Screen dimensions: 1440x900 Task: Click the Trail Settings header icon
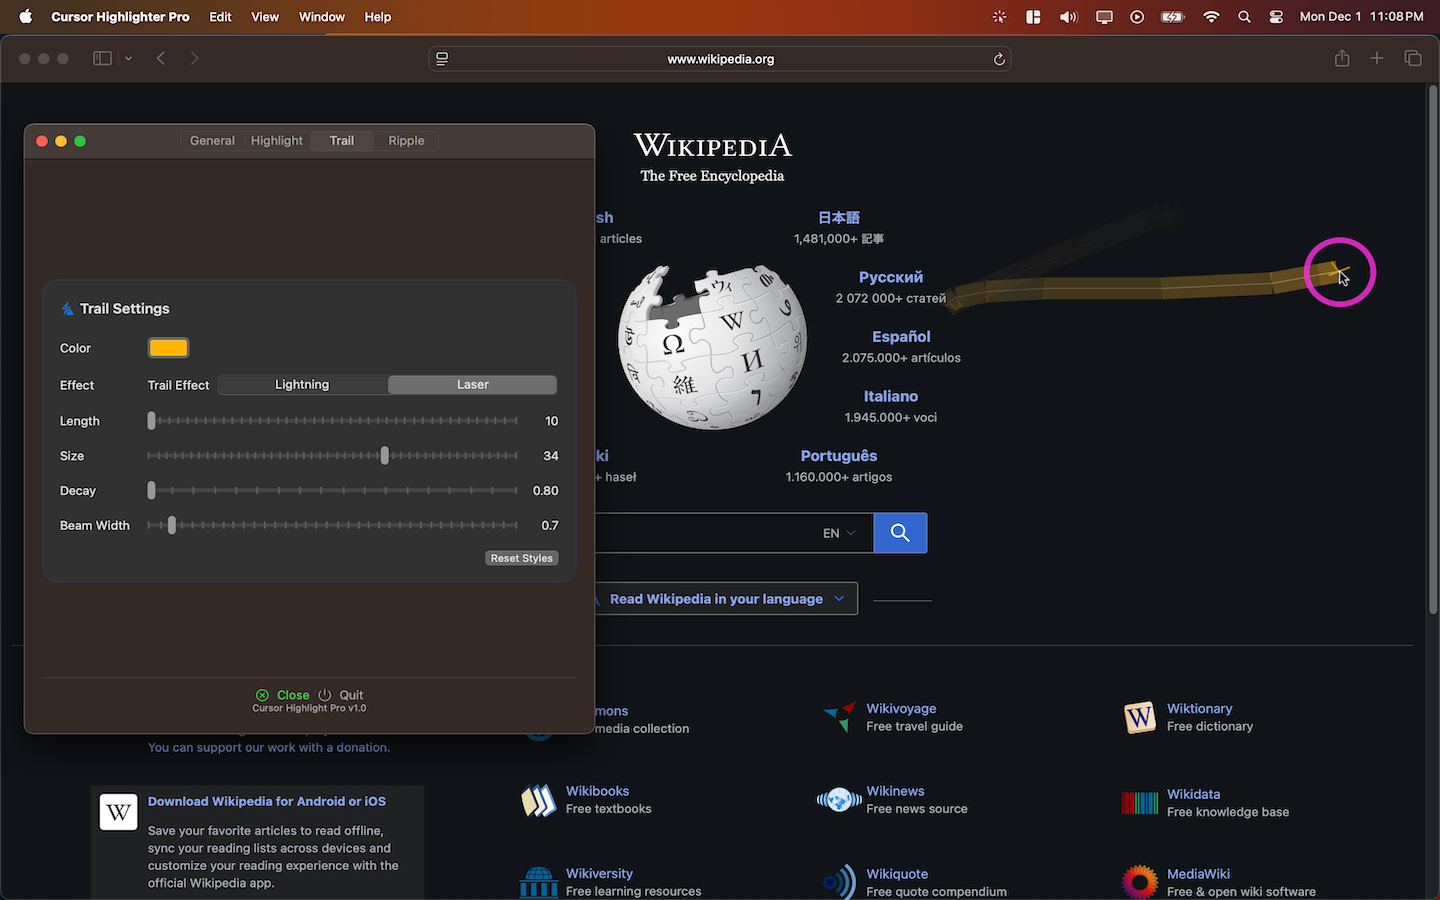click(67, 309)
